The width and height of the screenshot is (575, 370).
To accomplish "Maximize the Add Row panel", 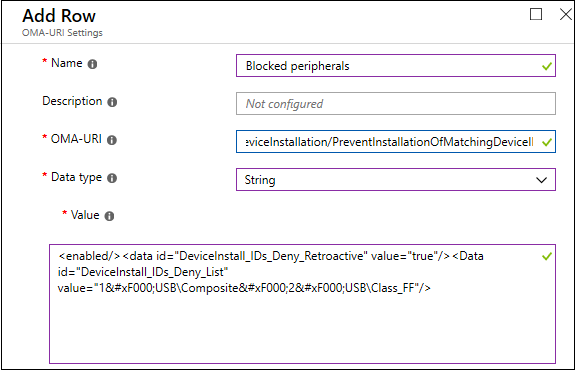I will pyautogui.click(x=536, y=14).
